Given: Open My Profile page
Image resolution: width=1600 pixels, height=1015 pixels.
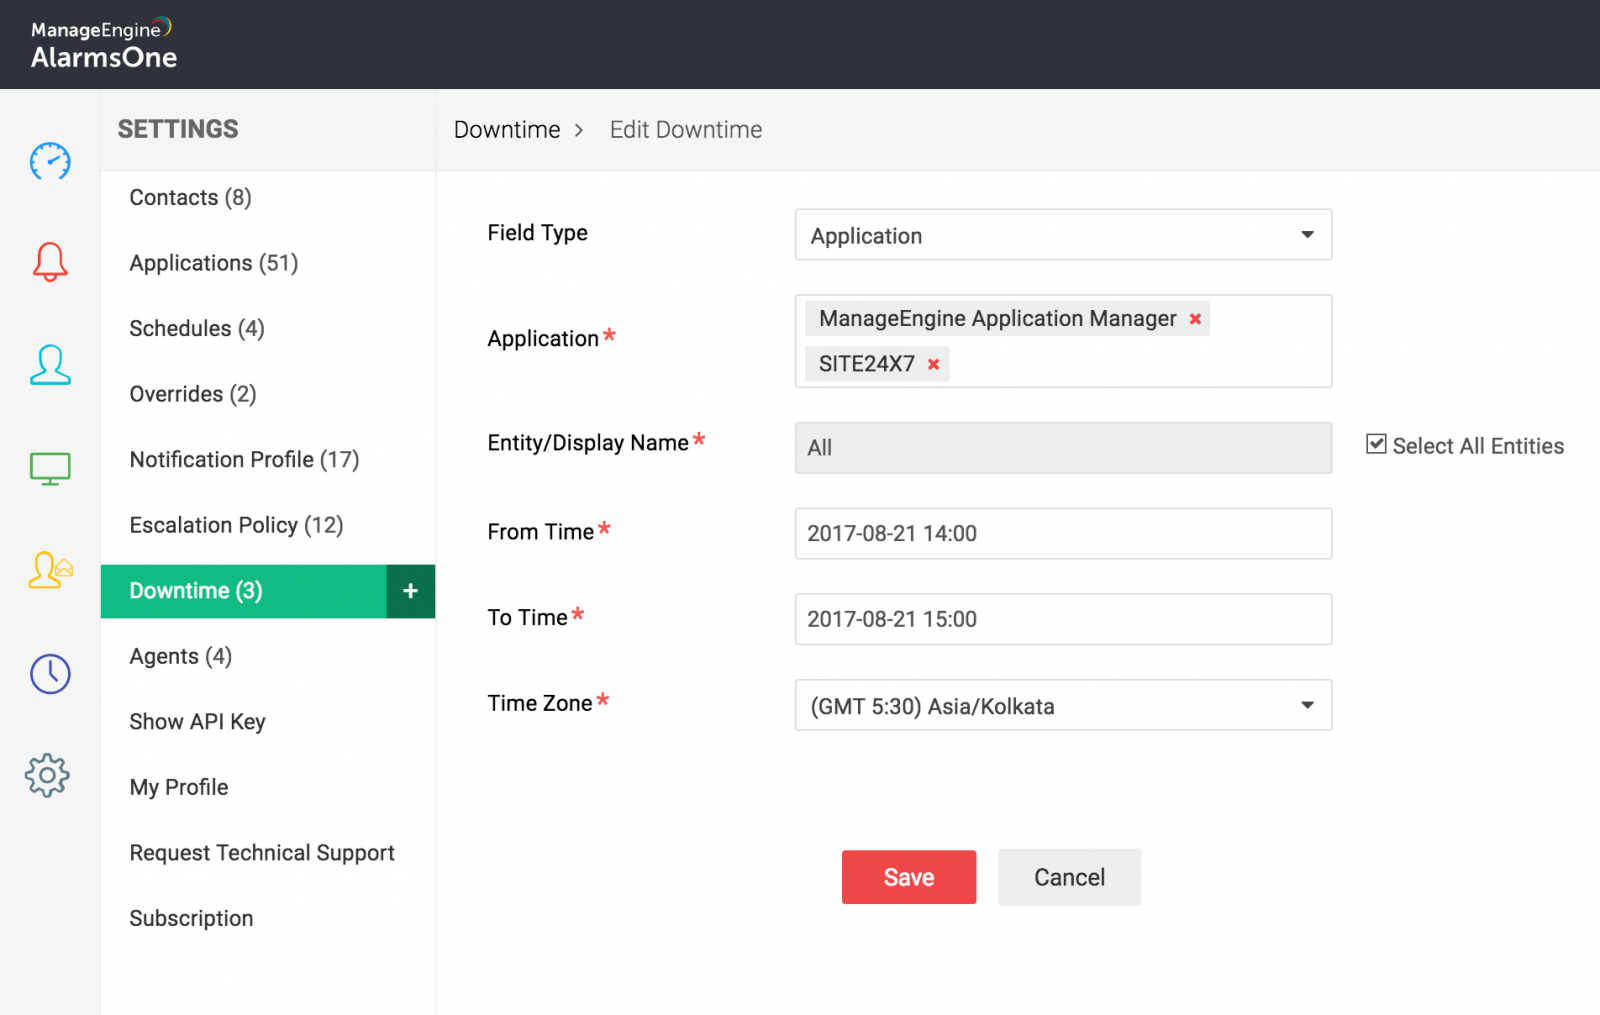Looking at the screenshot, I should 179,788.
